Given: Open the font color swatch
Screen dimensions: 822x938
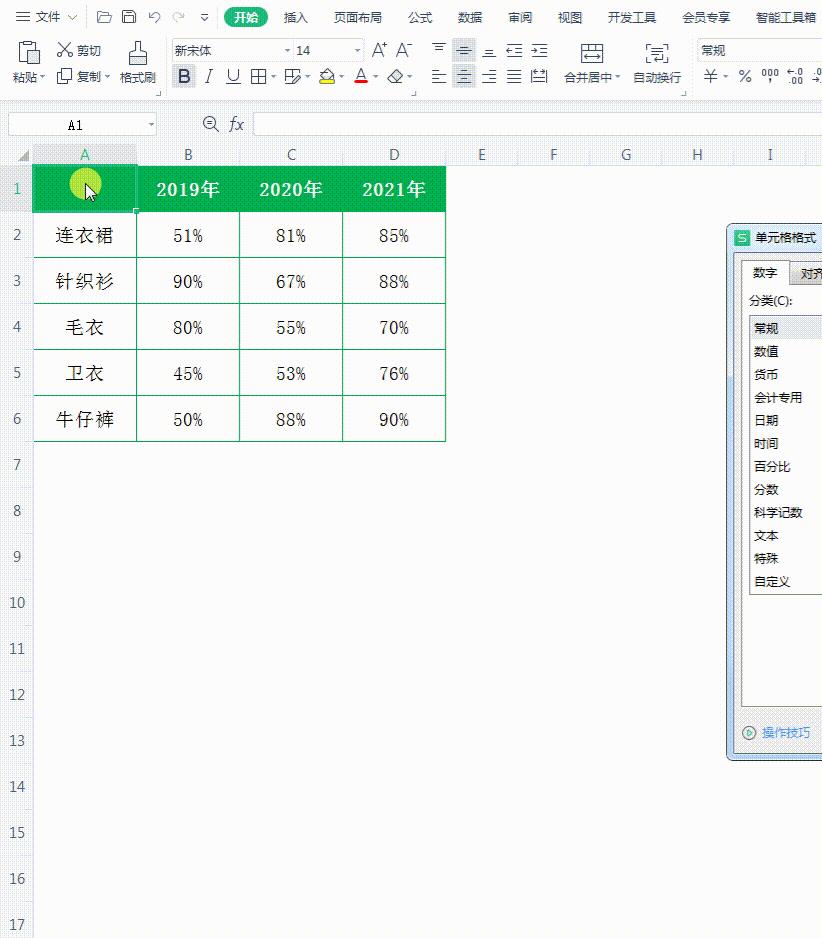Looking at the screenshot, I should click(x=360, y=76).
